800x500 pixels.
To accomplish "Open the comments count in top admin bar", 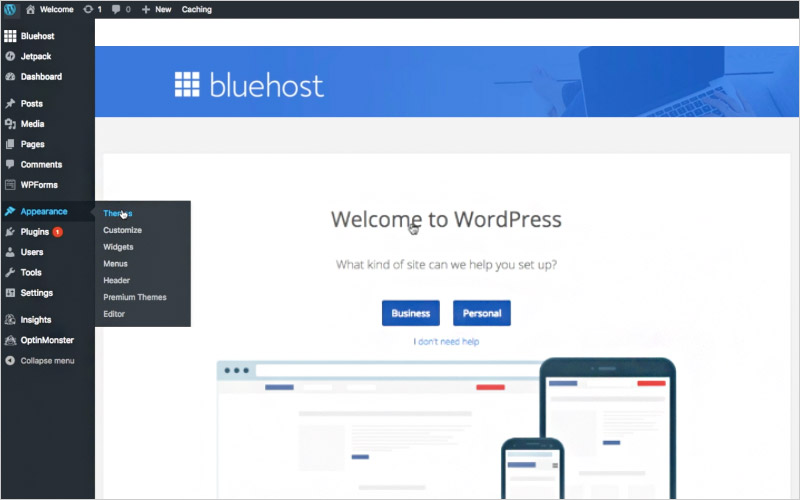I will 121,9.
